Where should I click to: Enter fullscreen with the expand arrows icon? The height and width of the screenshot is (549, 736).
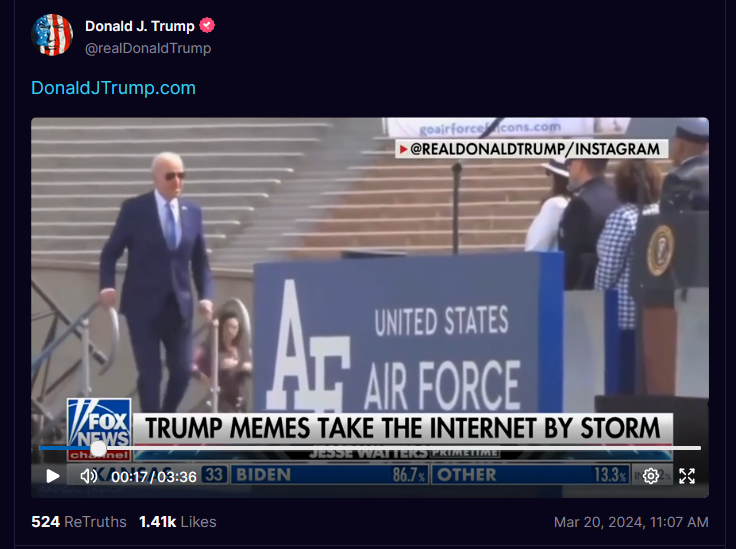click(687, 476)
